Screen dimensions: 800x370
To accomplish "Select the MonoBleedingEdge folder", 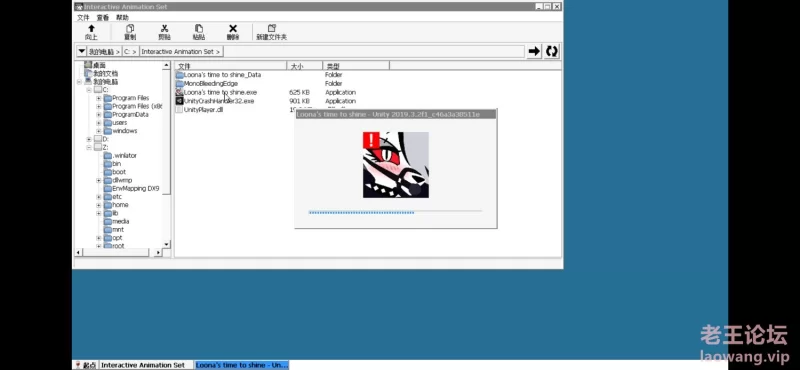I will point(211,83).
